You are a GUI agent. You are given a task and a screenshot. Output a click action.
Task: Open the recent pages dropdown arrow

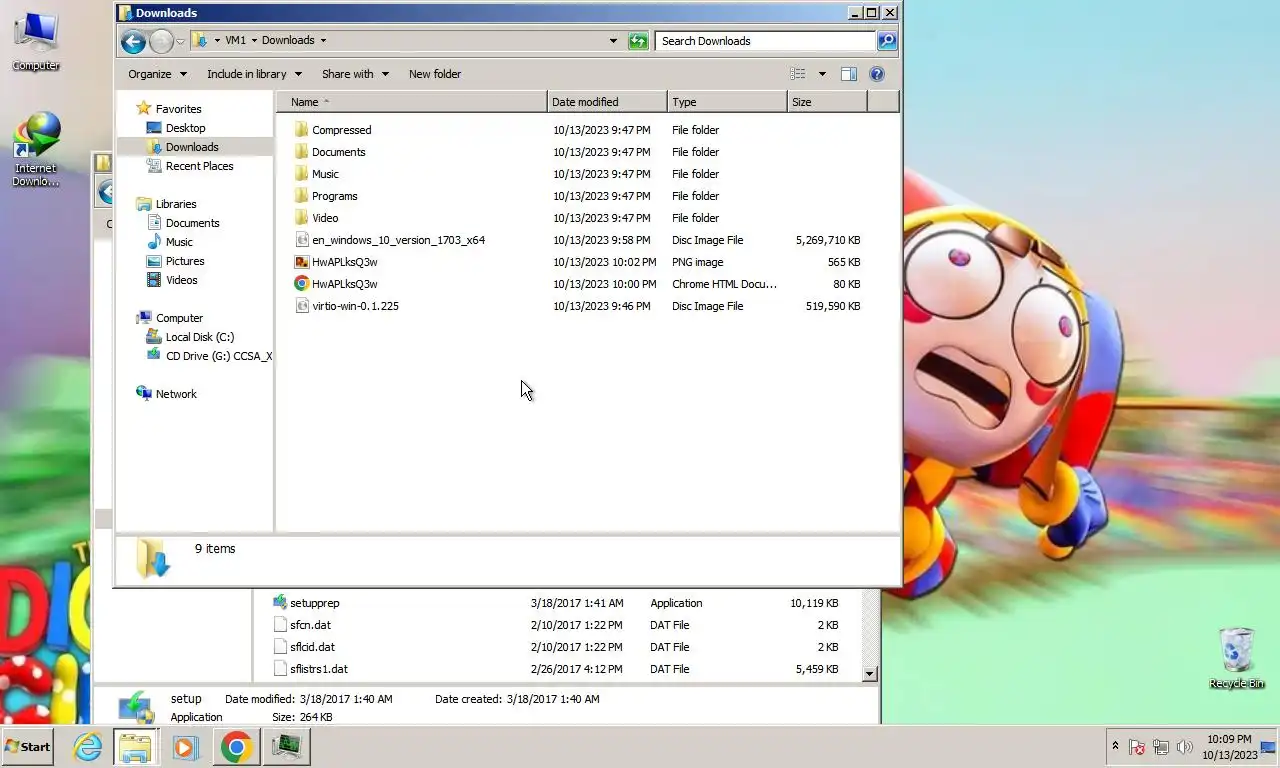point(180,41)
